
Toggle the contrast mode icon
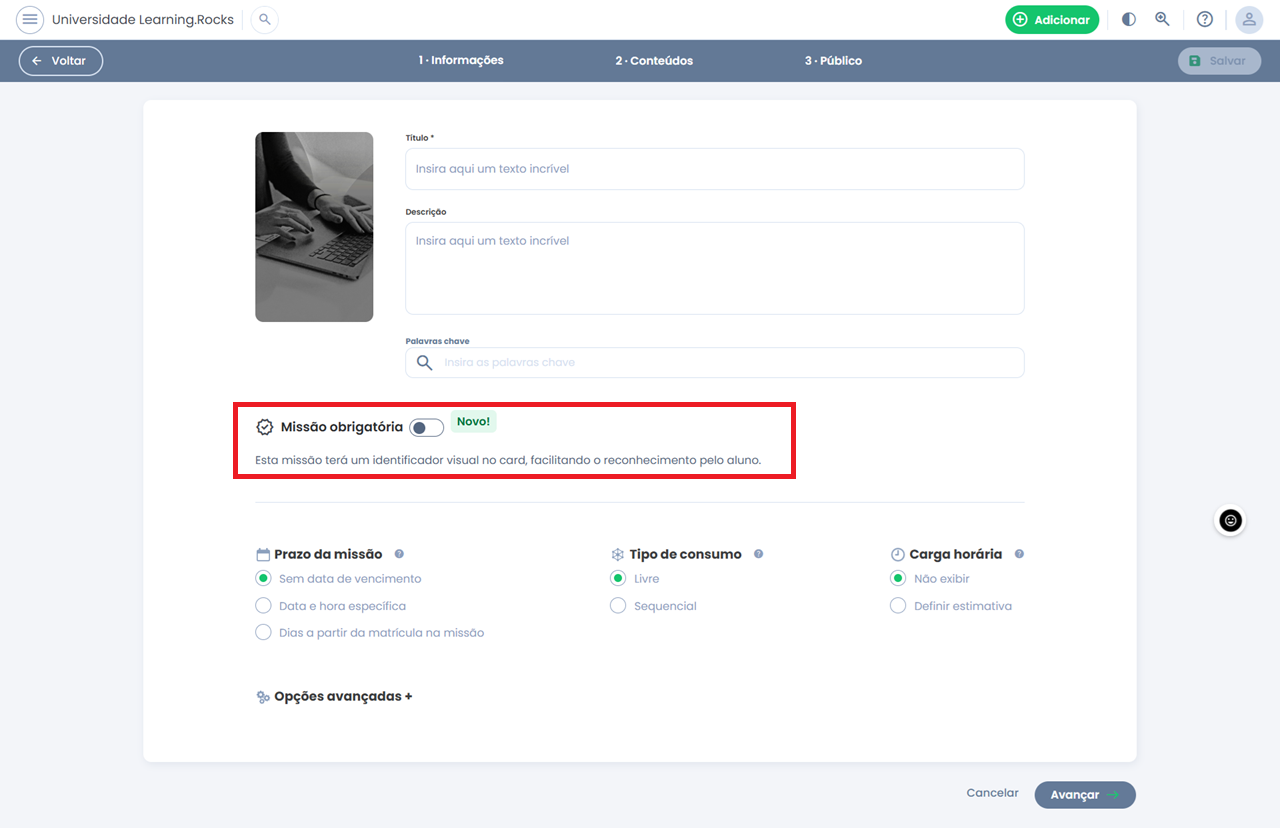click(1129, 19)
